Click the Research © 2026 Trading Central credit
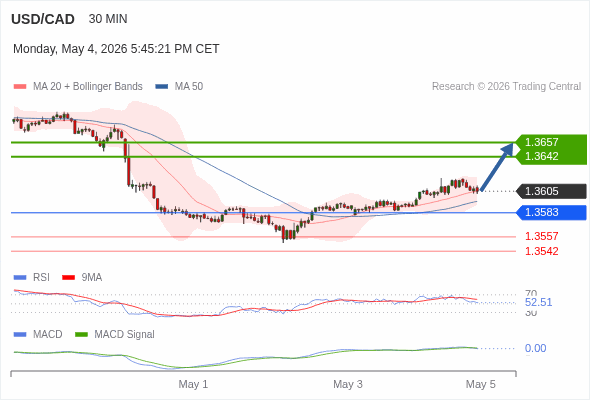The height and width of the screenshot is (400, 590). (506, 87)
